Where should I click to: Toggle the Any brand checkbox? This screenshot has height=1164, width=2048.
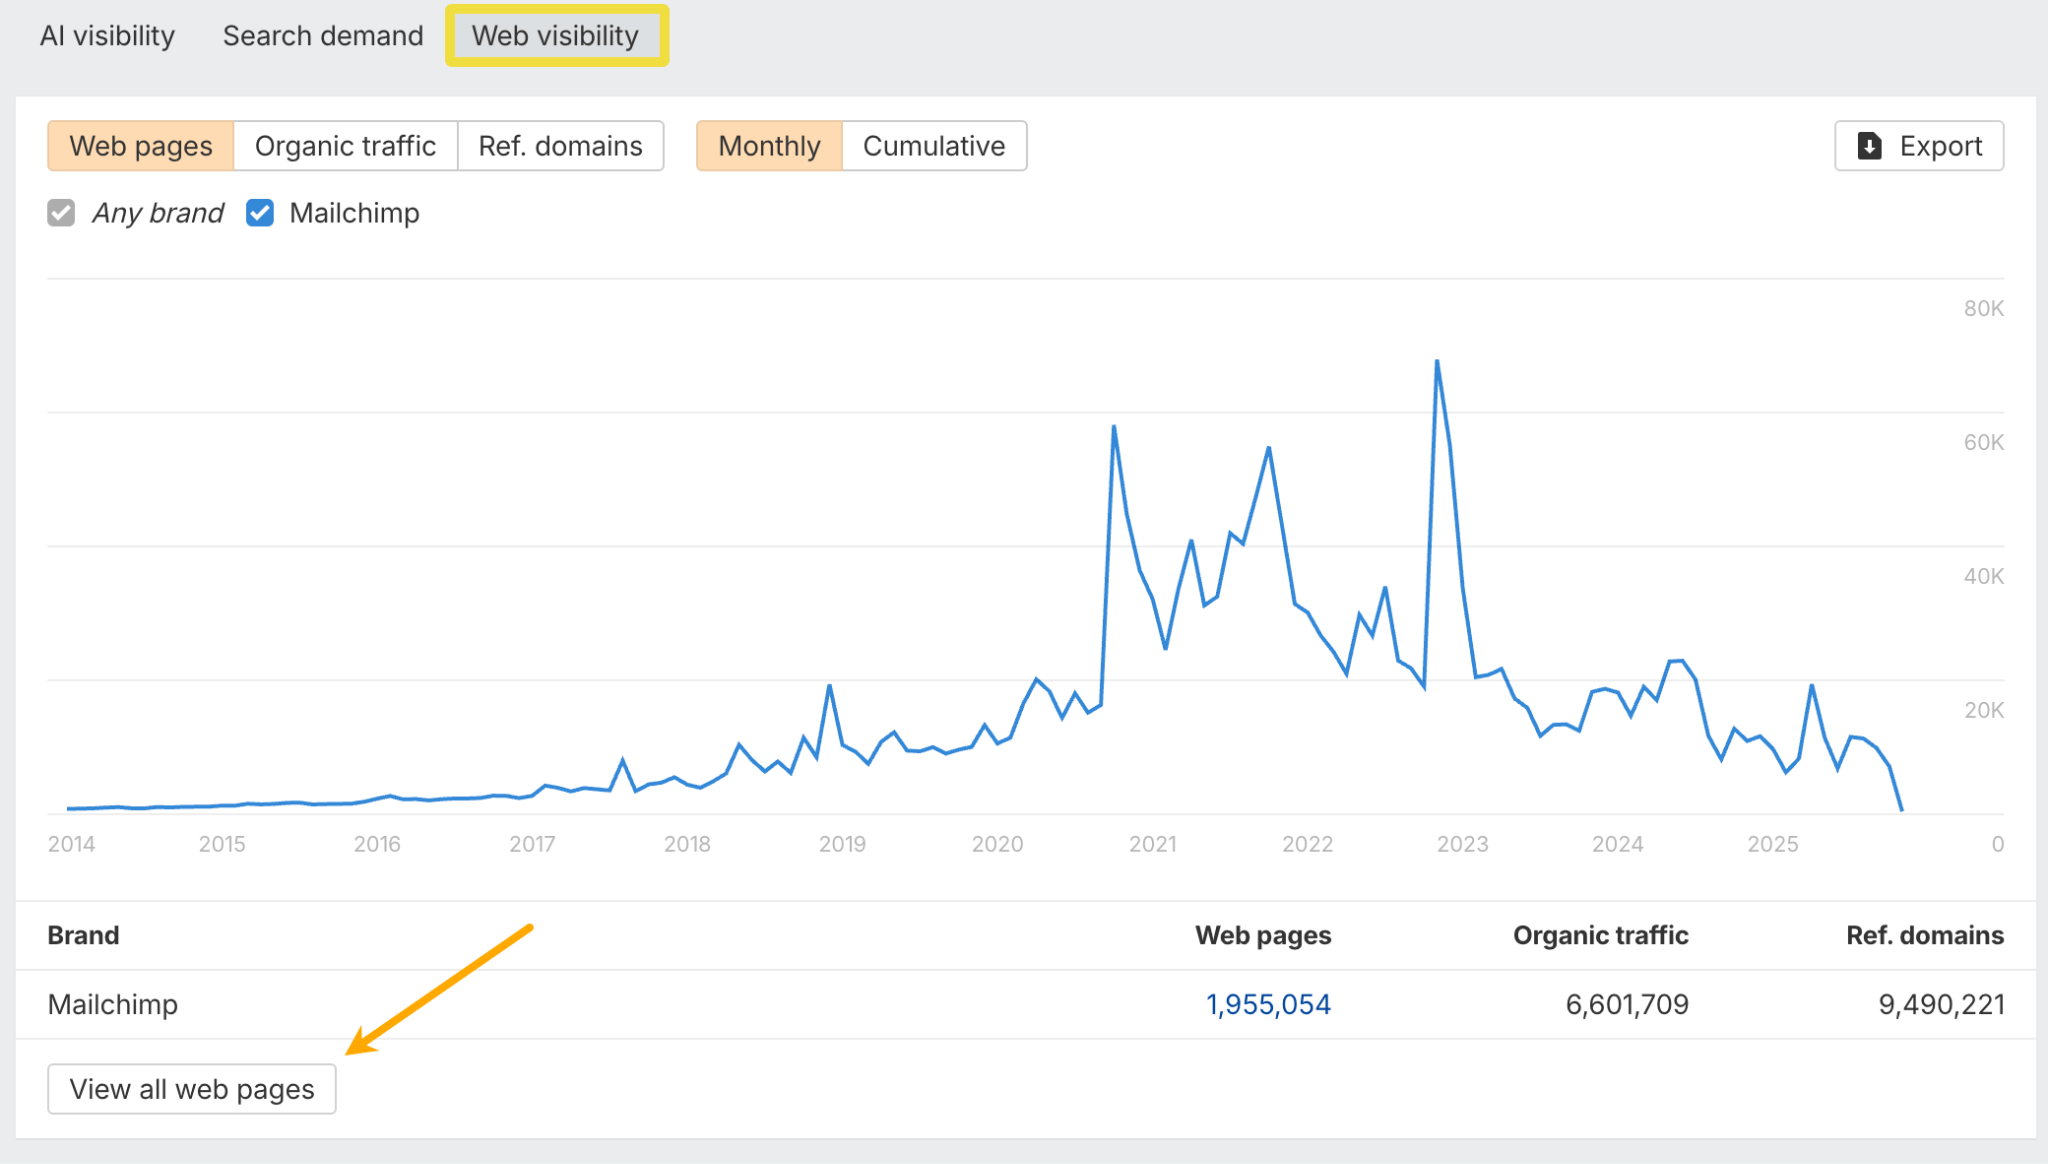[61, 213]
